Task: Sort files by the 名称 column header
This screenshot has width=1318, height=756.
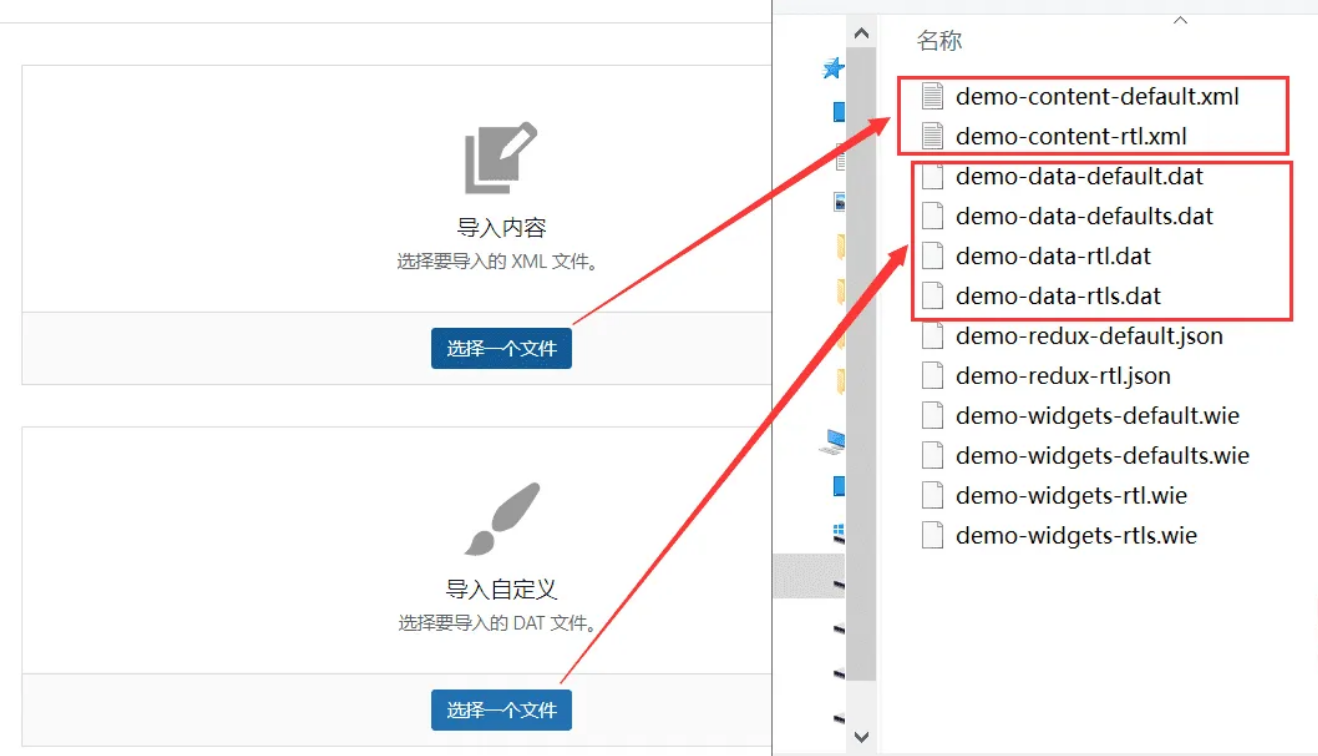Action: (x=939, y=41)
